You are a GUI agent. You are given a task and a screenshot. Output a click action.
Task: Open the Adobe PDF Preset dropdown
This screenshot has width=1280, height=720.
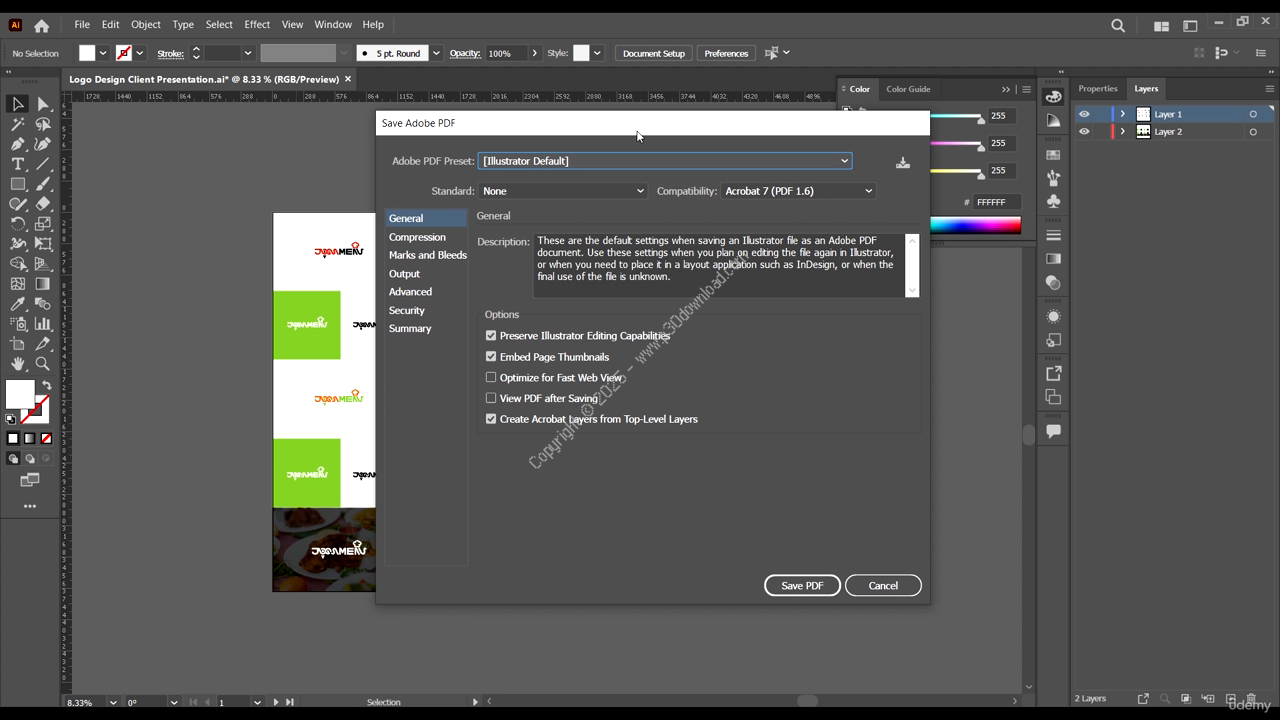(x=665, y=161)
